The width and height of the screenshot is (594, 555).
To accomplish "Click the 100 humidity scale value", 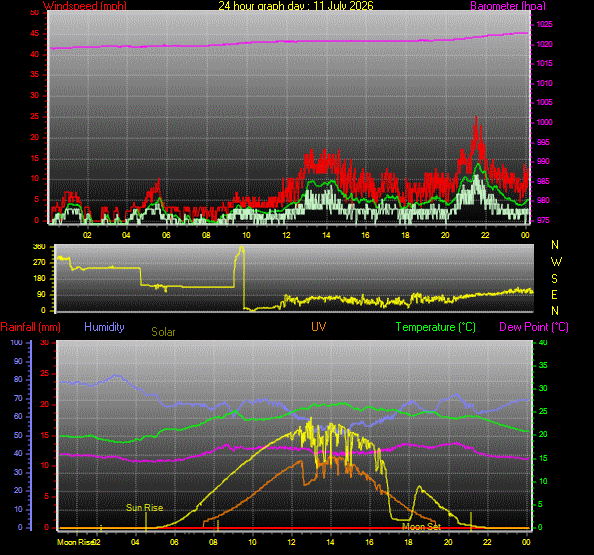I will click(16, 342).
